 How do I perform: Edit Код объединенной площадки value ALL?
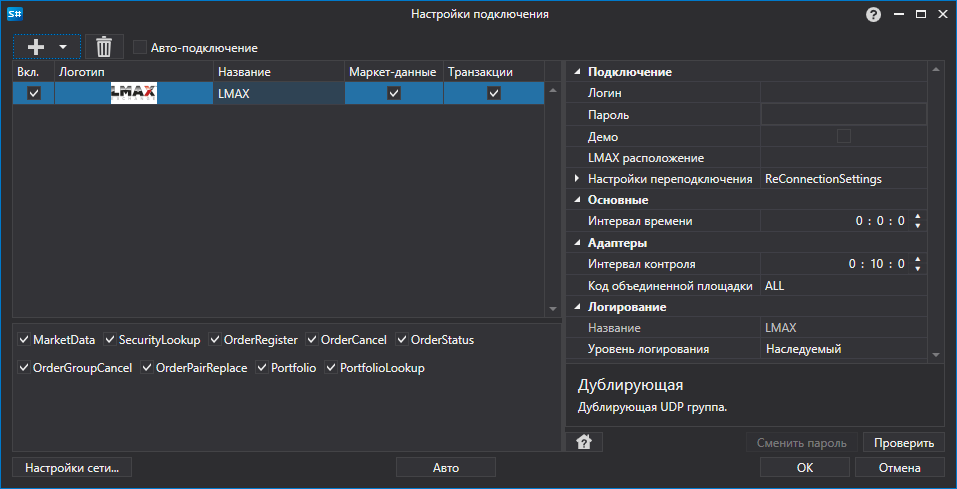tap(843, 286)
